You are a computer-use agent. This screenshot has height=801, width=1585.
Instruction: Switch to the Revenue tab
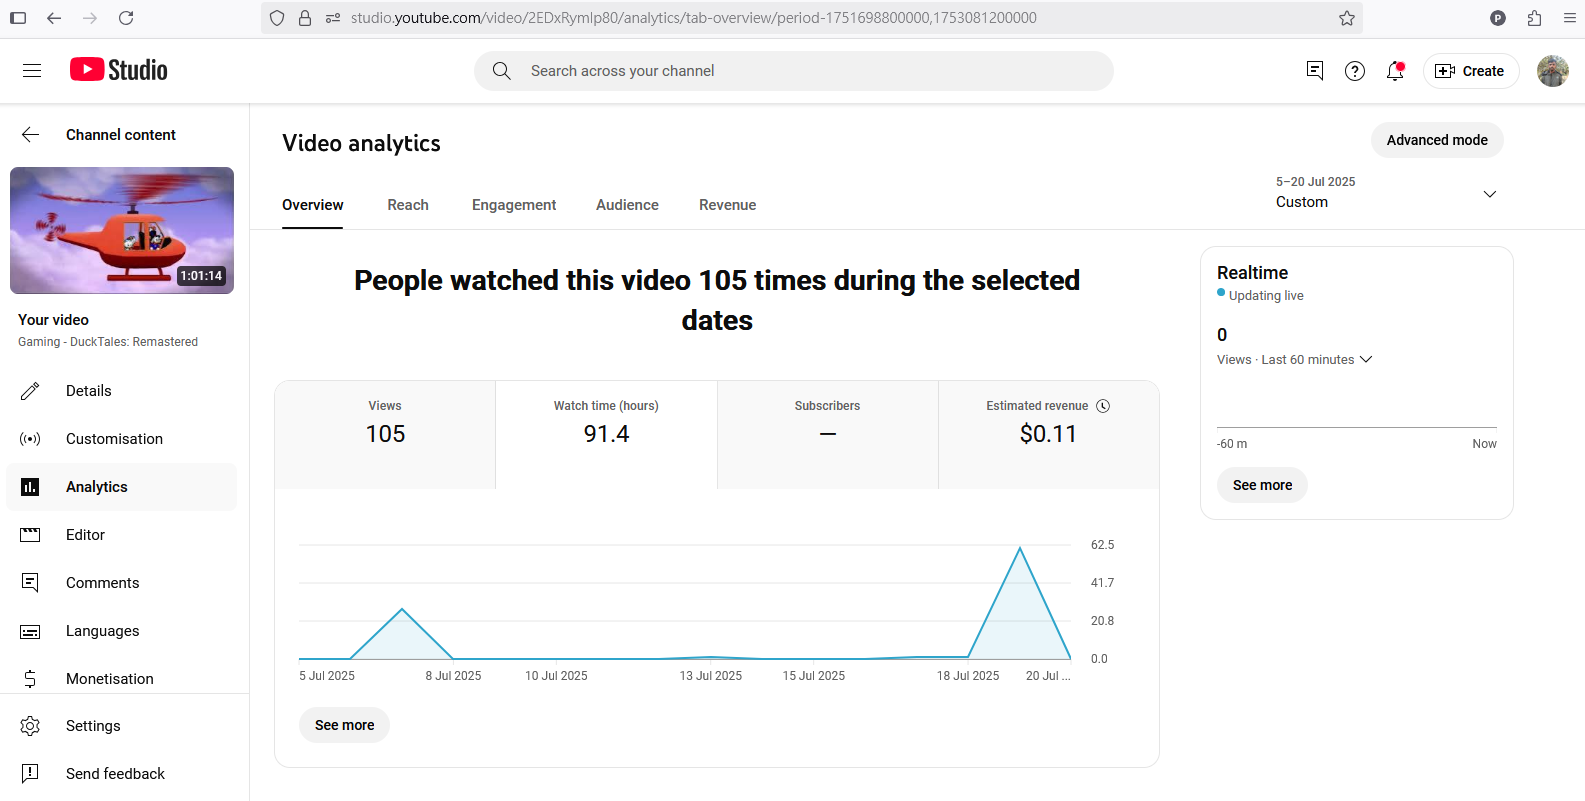coord(727,205)
